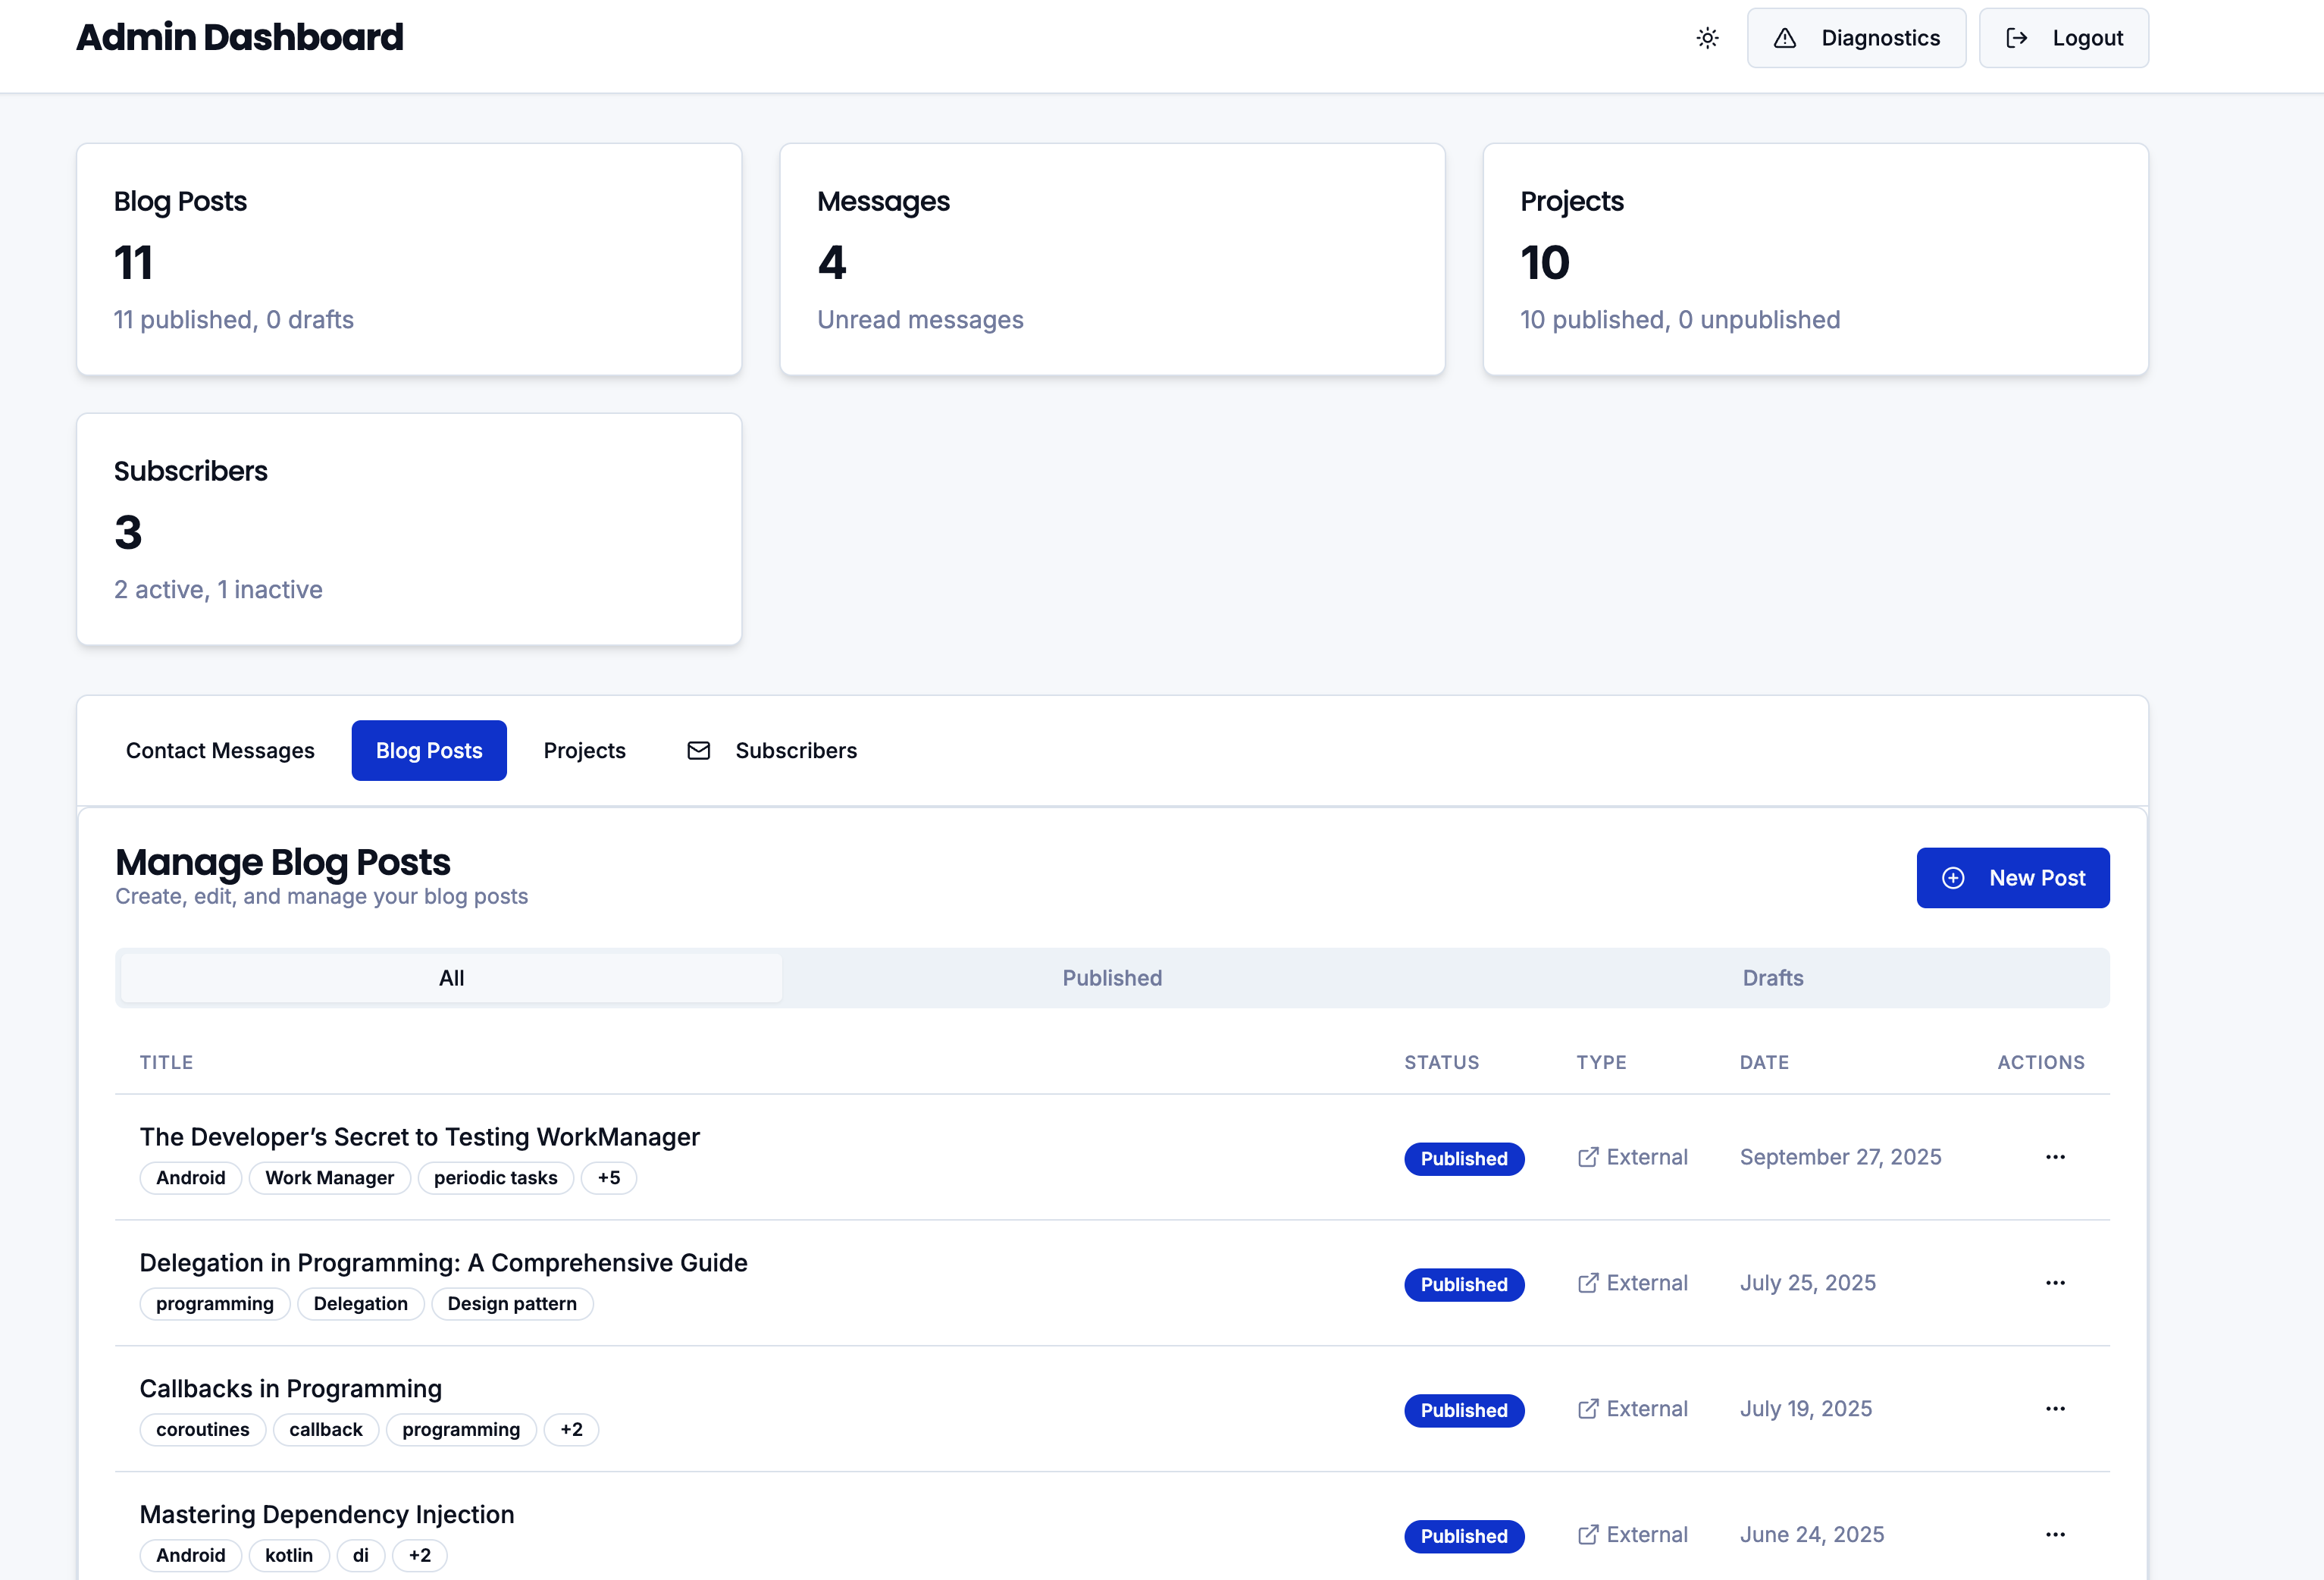Click External link icon for WorkManager post
The height and width of the screenshot is (1580, 2324).
click(x=1587, y=1157)
